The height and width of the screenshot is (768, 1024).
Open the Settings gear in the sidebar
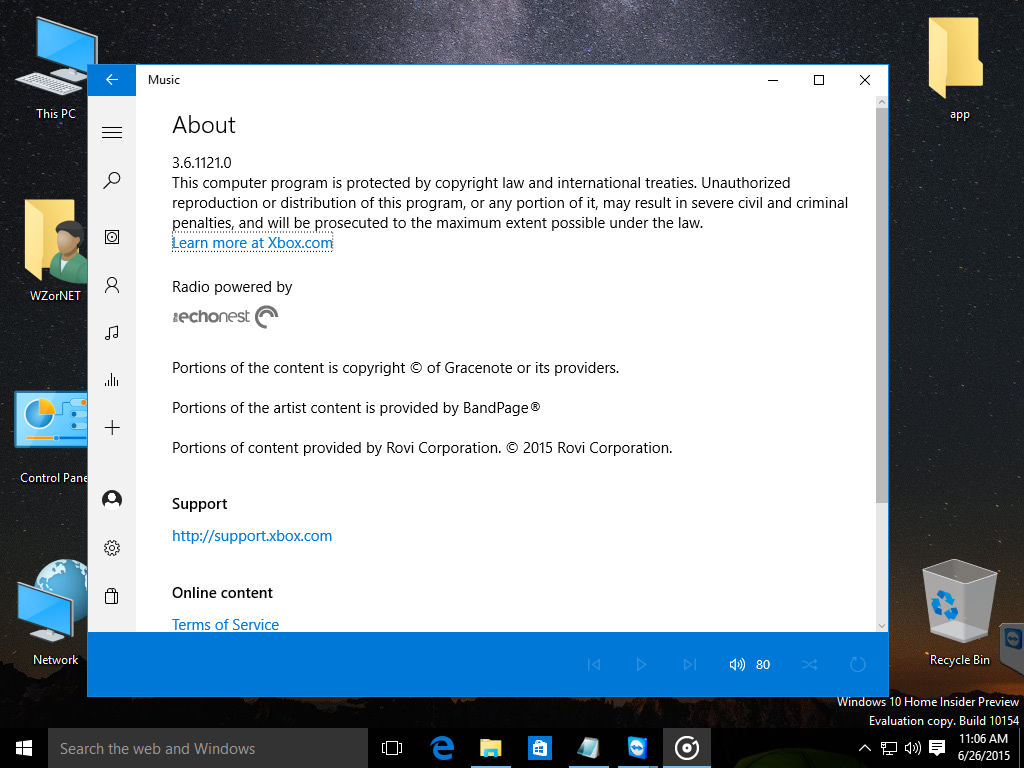[x=112, y=548]
